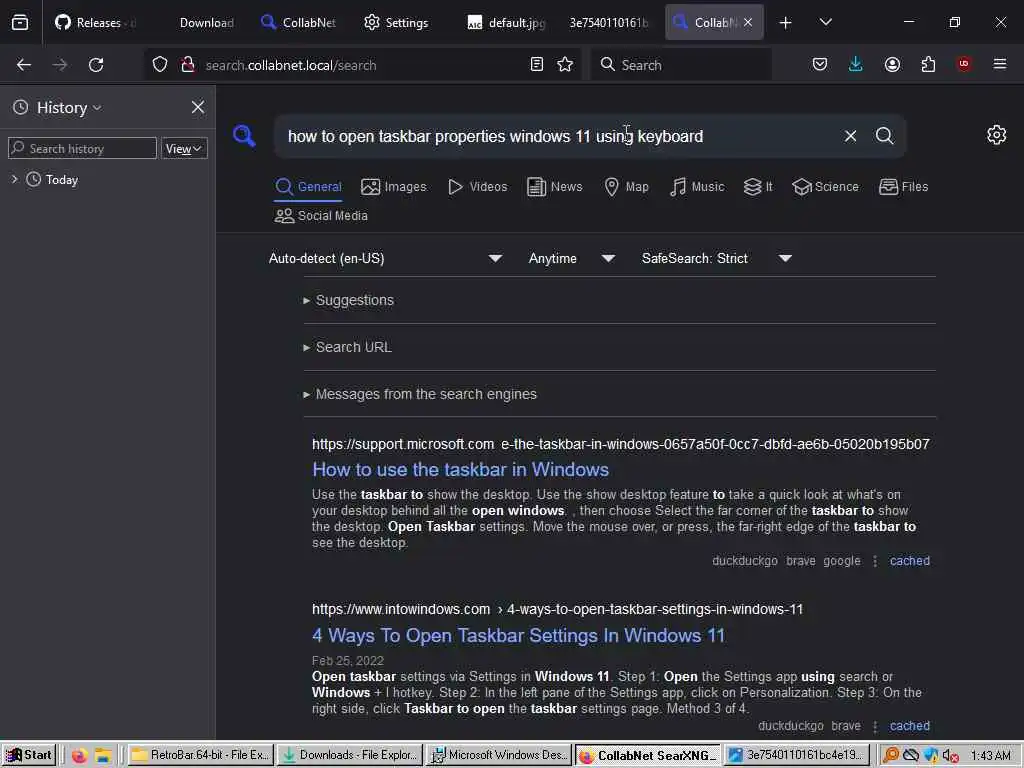The width and height of the screenshot is (1024, 768).
Task: Select Science search category
Action: [x=825, y=187]
